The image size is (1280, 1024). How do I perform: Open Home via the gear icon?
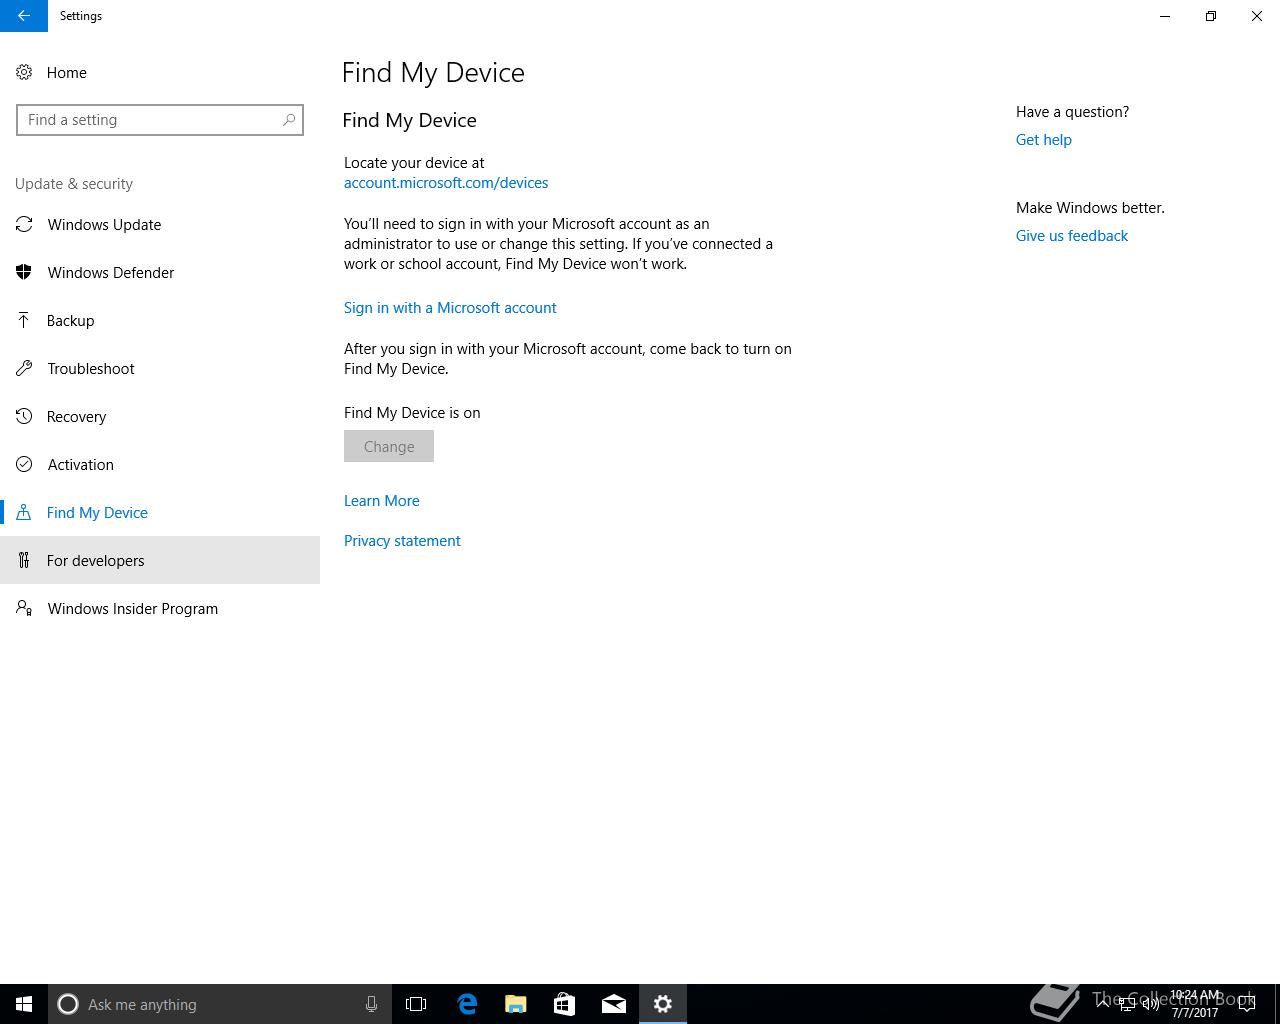point(24,72)
